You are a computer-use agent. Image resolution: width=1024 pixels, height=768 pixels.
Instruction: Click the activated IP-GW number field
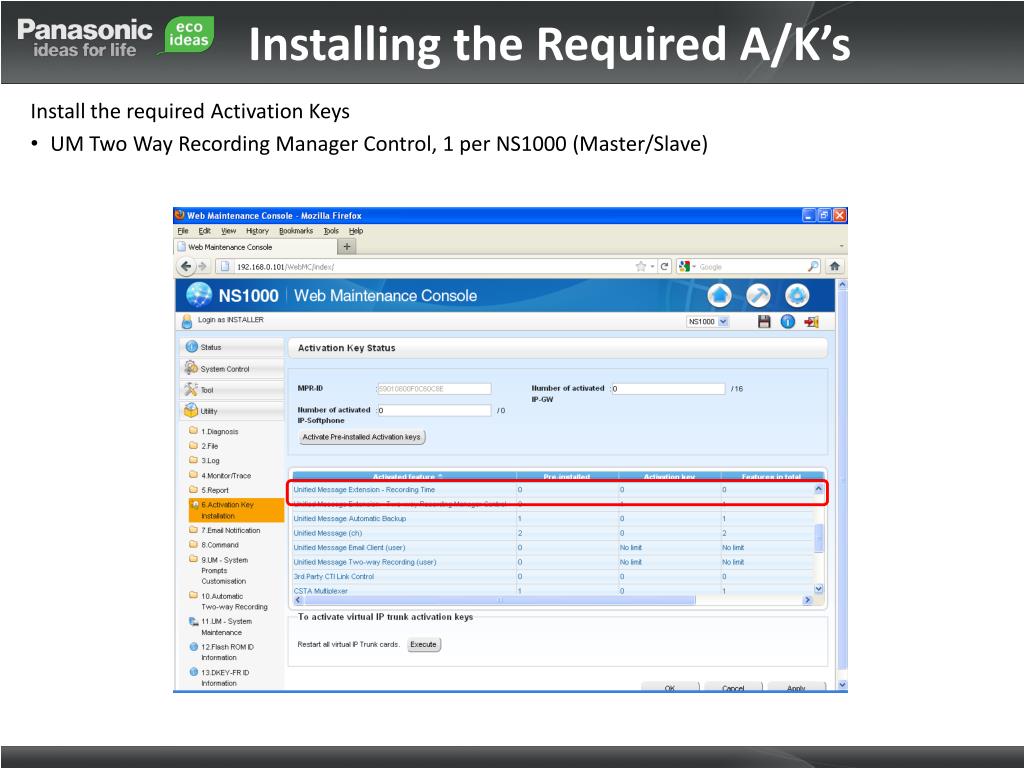[x=668, y=389]
